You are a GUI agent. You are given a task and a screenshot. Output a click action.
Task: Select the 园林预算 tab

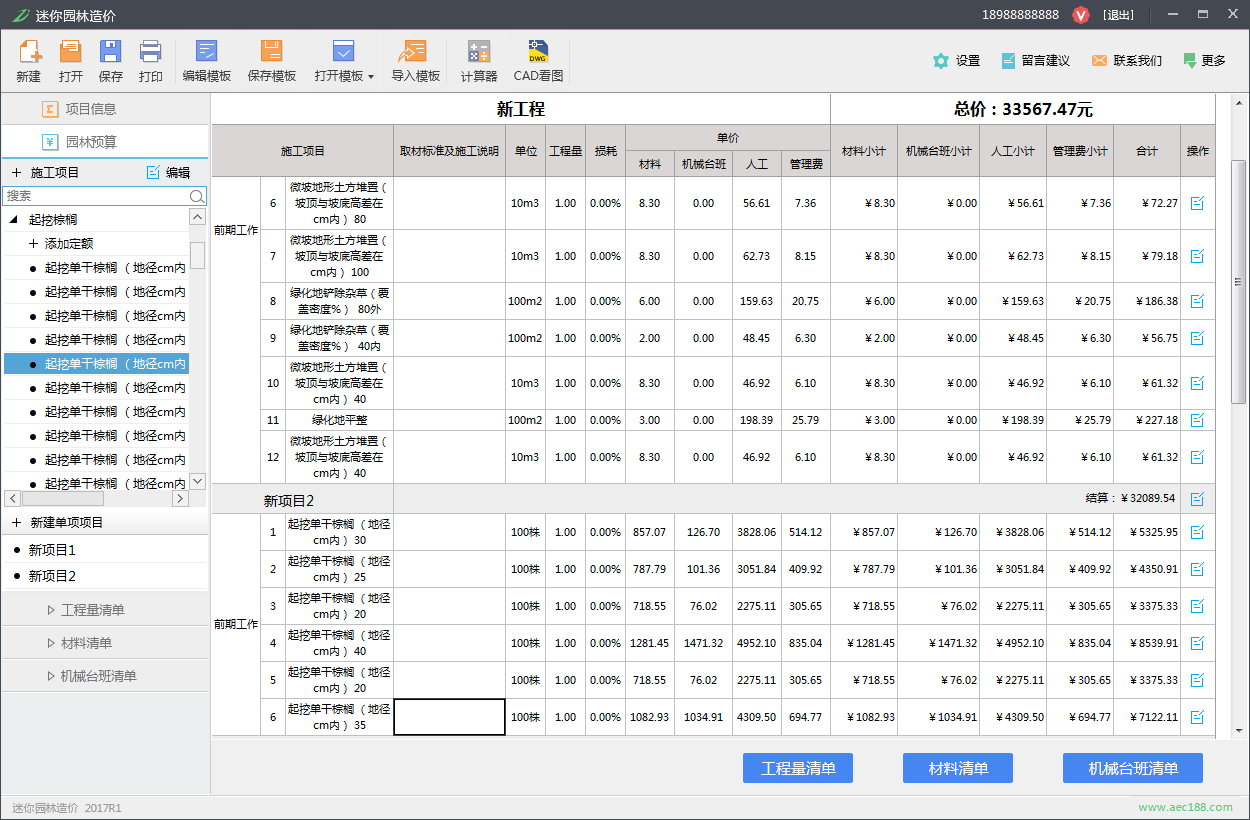point(90,142)
